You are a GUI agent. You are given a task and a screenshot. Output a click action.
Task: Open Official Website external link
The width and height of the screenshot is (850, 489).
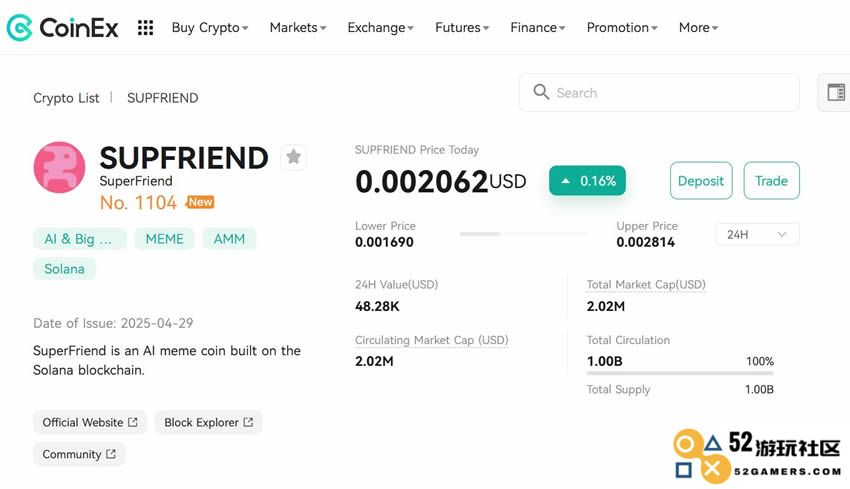pyautogui.click(x=90, y=422)
